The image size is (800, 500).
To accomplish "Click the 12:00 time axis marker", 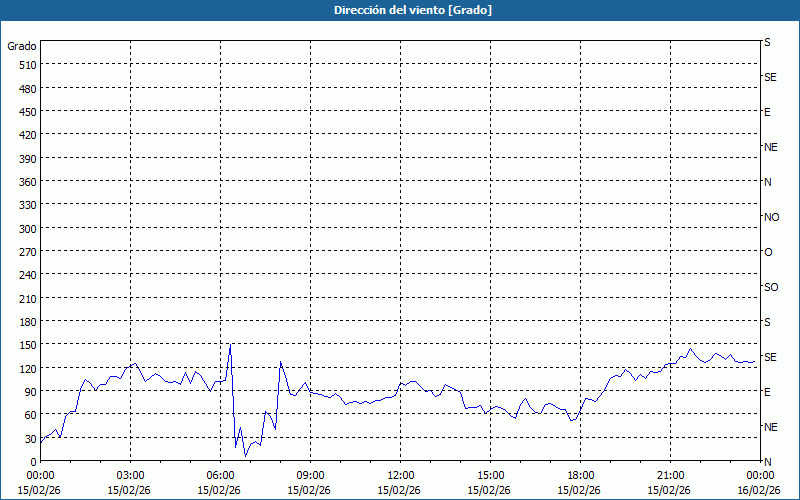I will (x=400, y=475).
